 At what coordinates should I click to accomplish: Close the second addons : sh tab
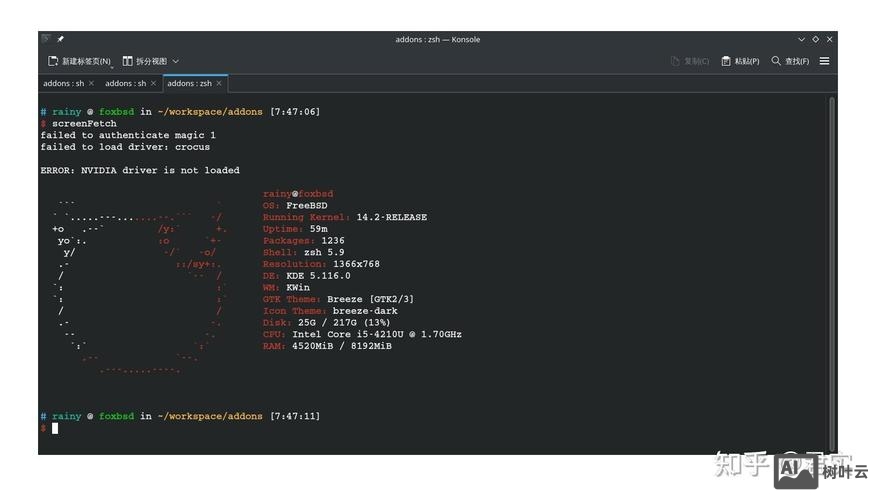tap(154, 84)
